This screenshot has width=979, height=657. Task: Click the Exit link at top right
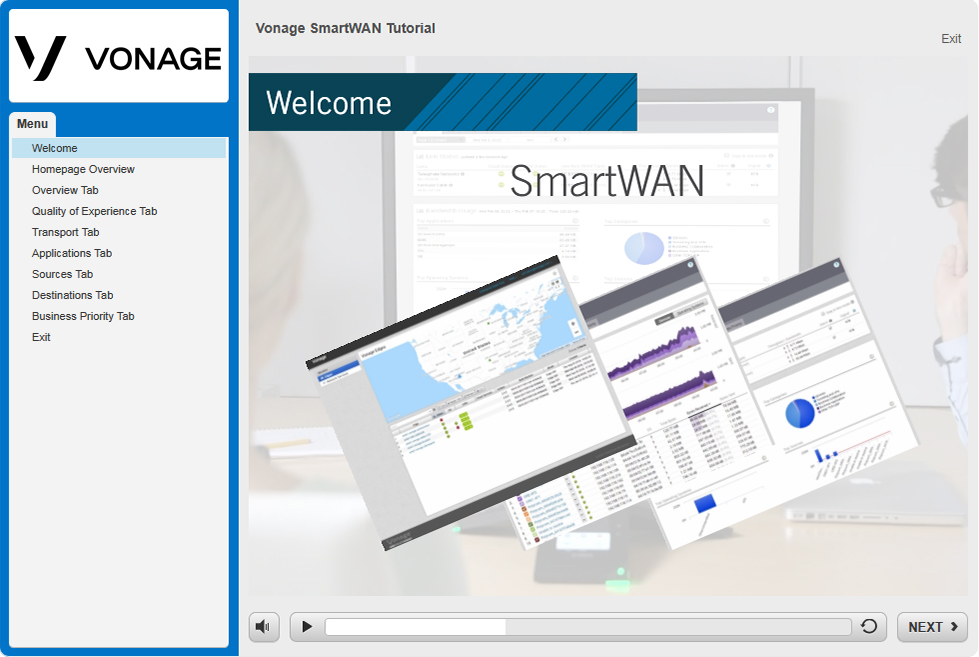click(951, 39)
